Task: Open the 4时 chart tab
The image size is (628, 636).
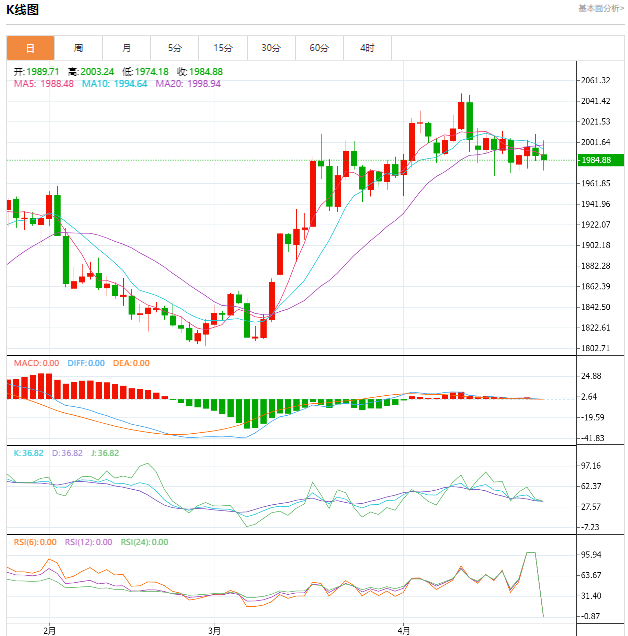Action: 367,48
